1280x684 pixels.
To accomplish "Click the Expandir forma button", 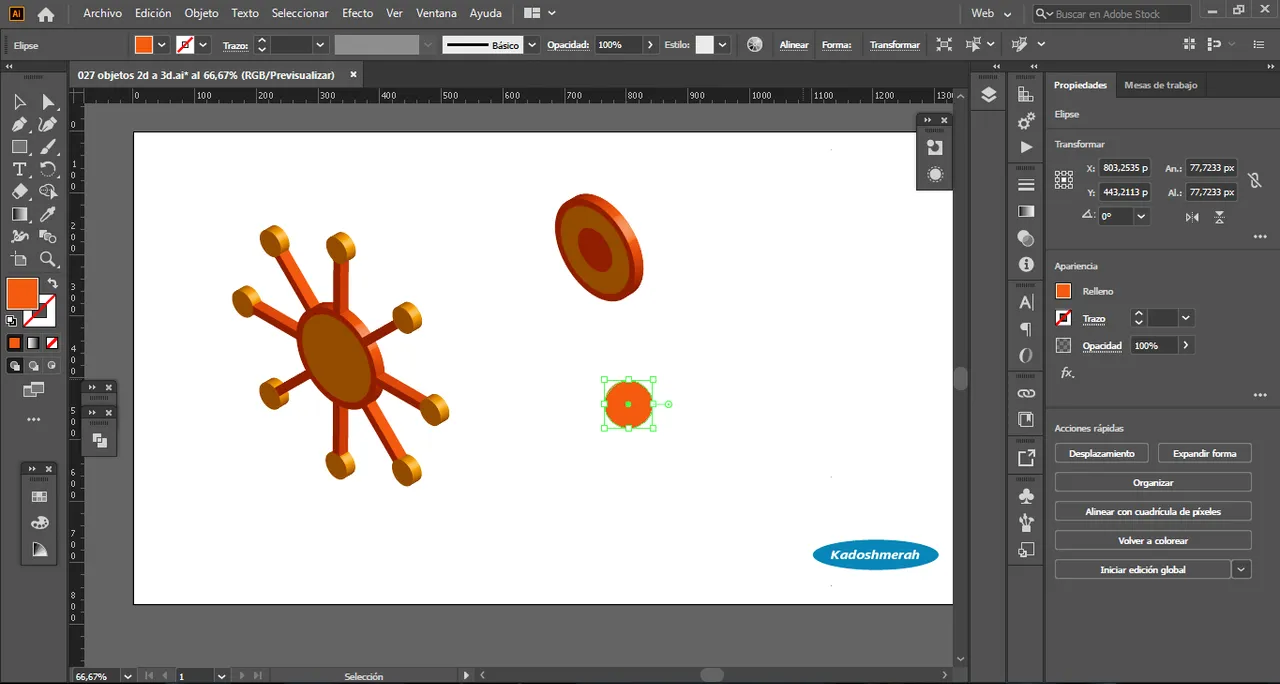I will 1205,453.
